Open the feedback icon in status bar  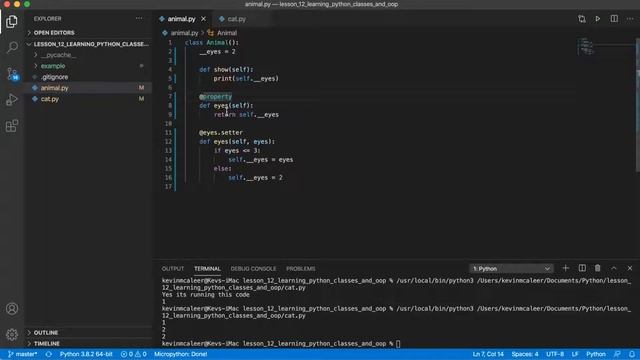[617, 354]
